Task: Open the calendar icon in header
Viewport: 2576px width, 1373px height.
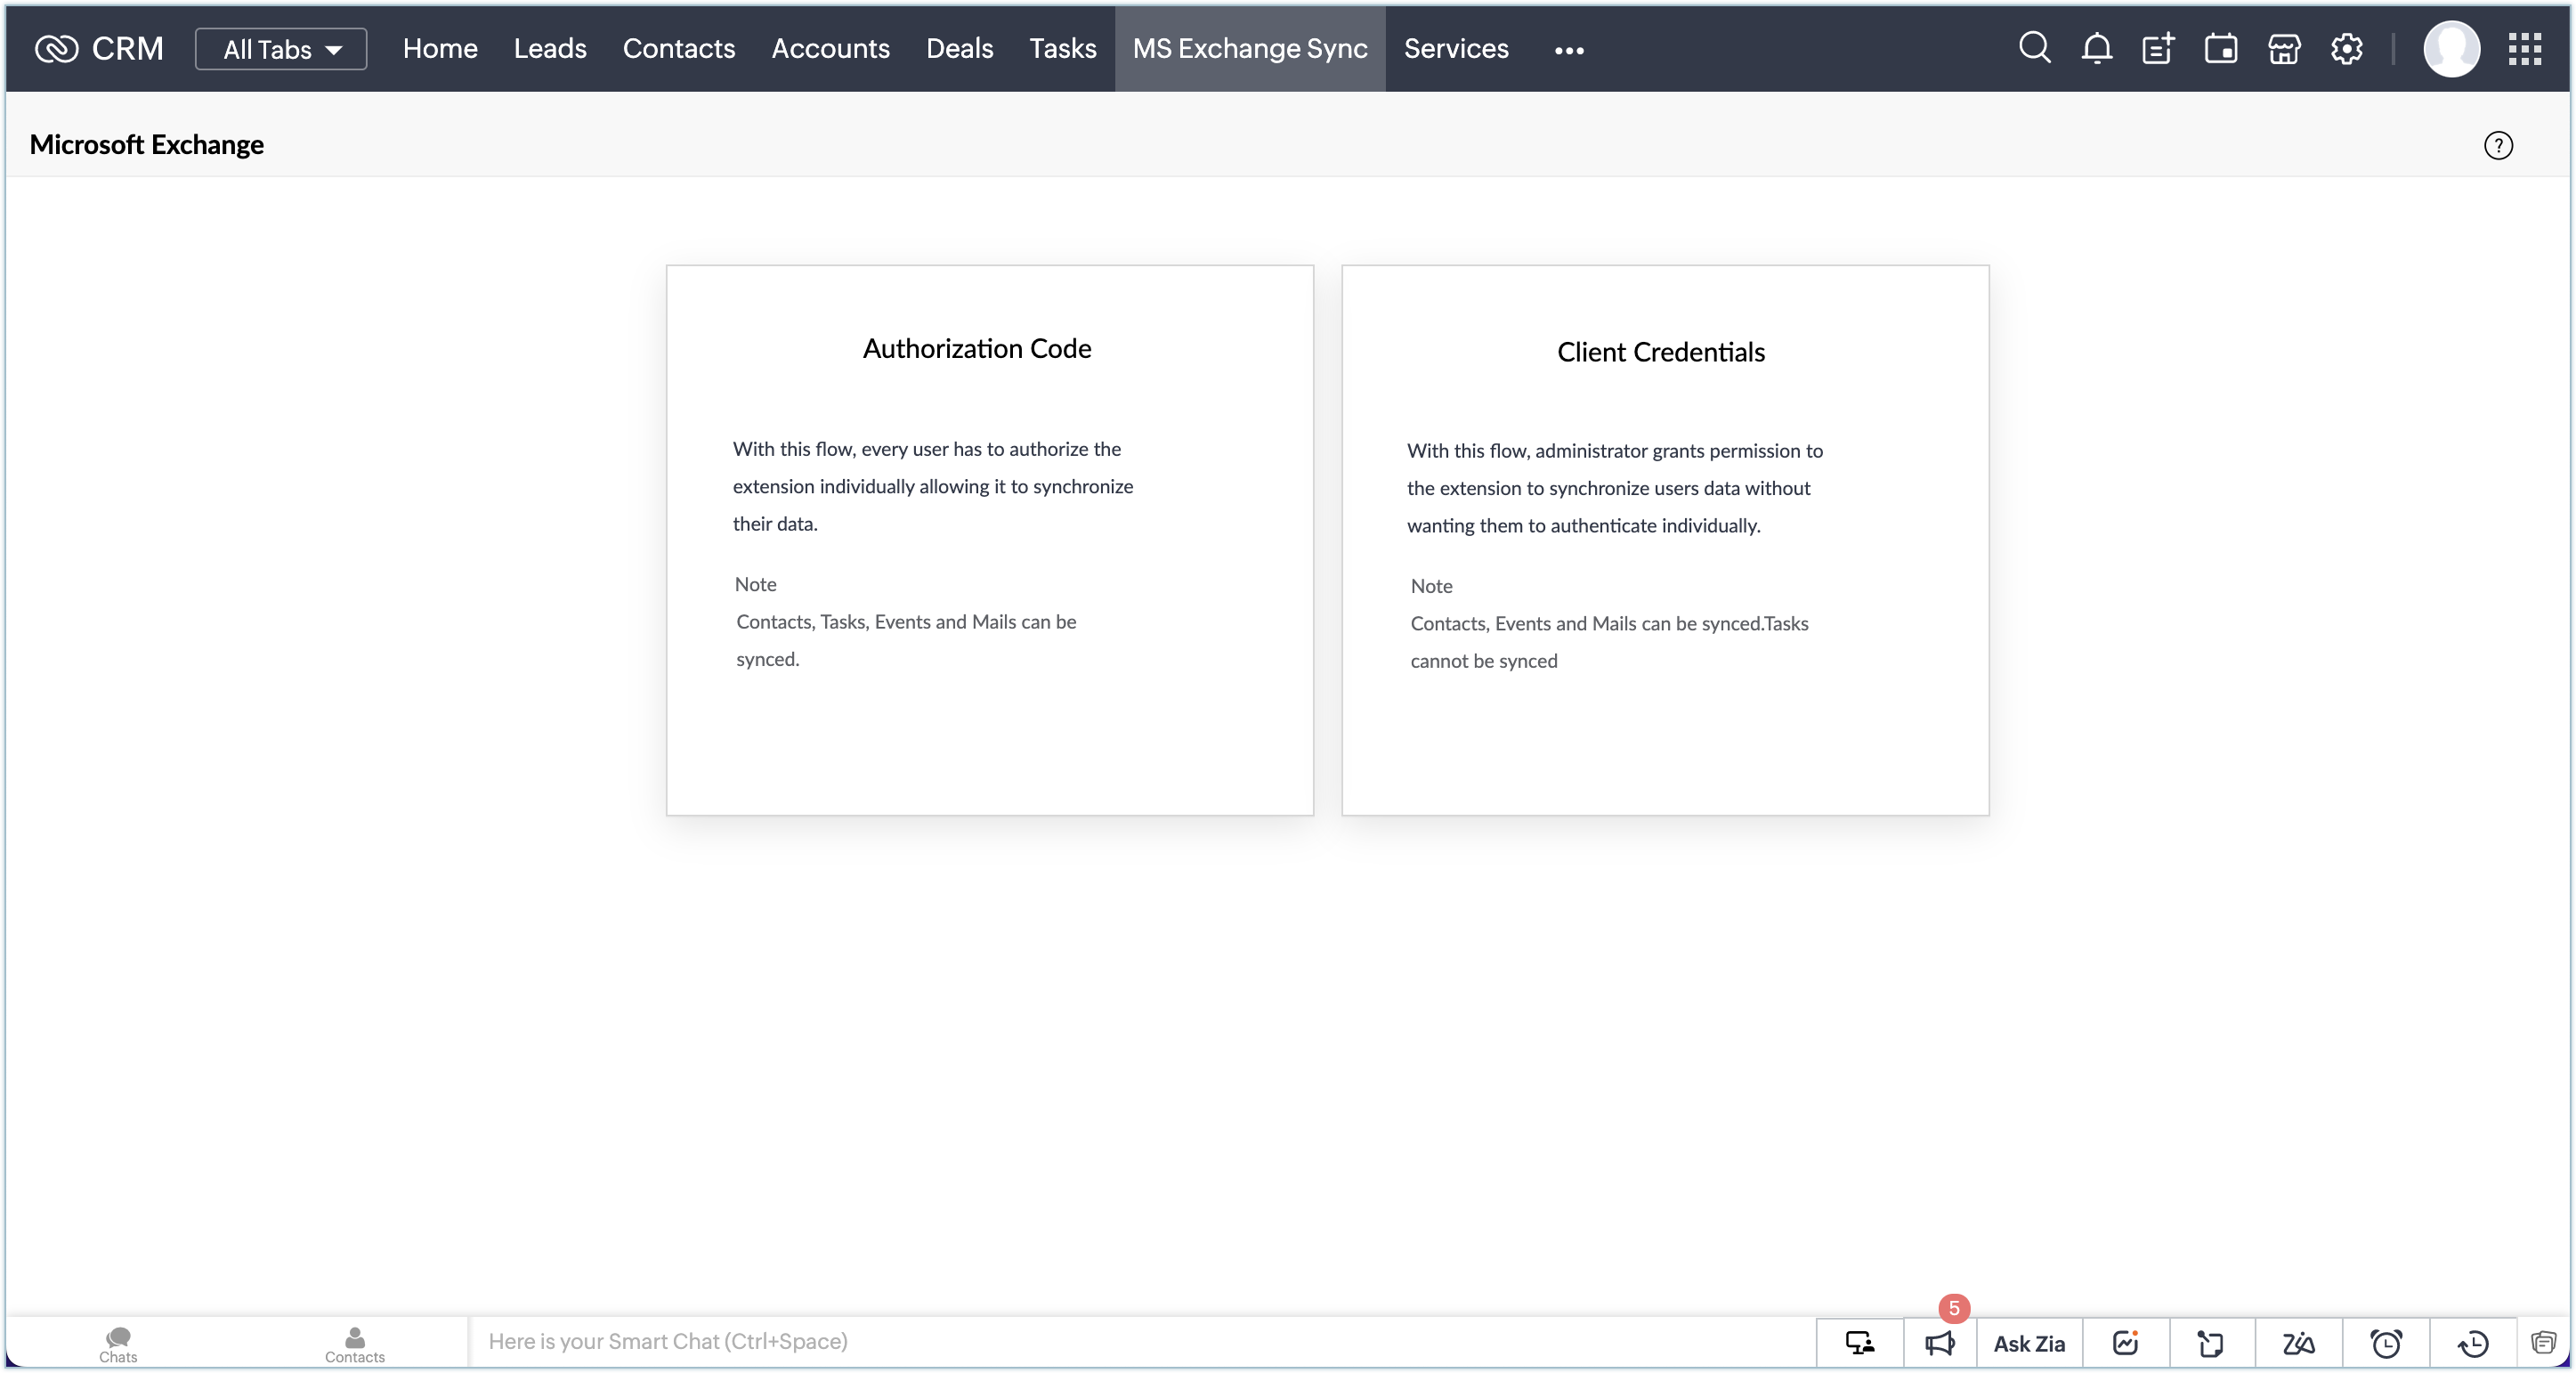Action: pyautogui.click(x=2220, y=48)
